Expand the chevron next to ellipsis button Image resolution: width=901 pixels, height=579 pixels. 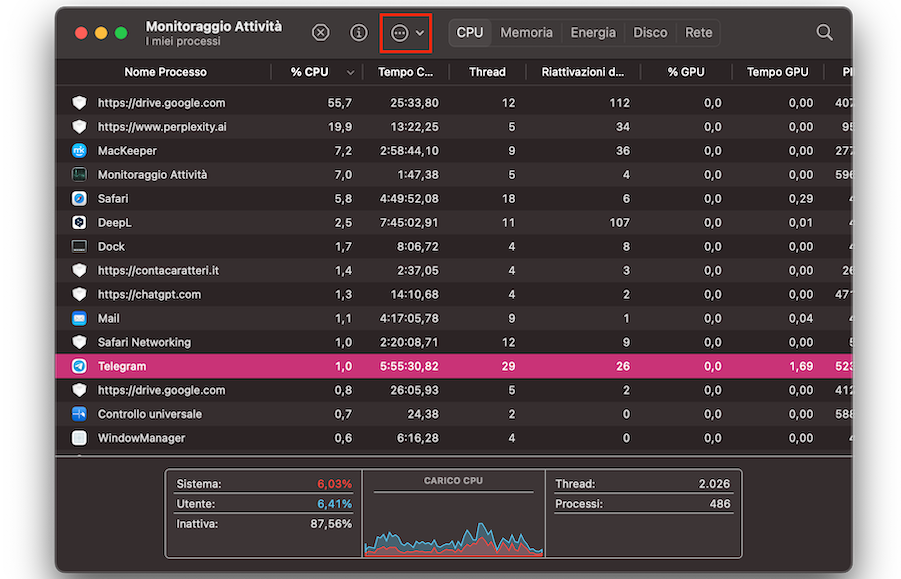[x=420, y=34]
